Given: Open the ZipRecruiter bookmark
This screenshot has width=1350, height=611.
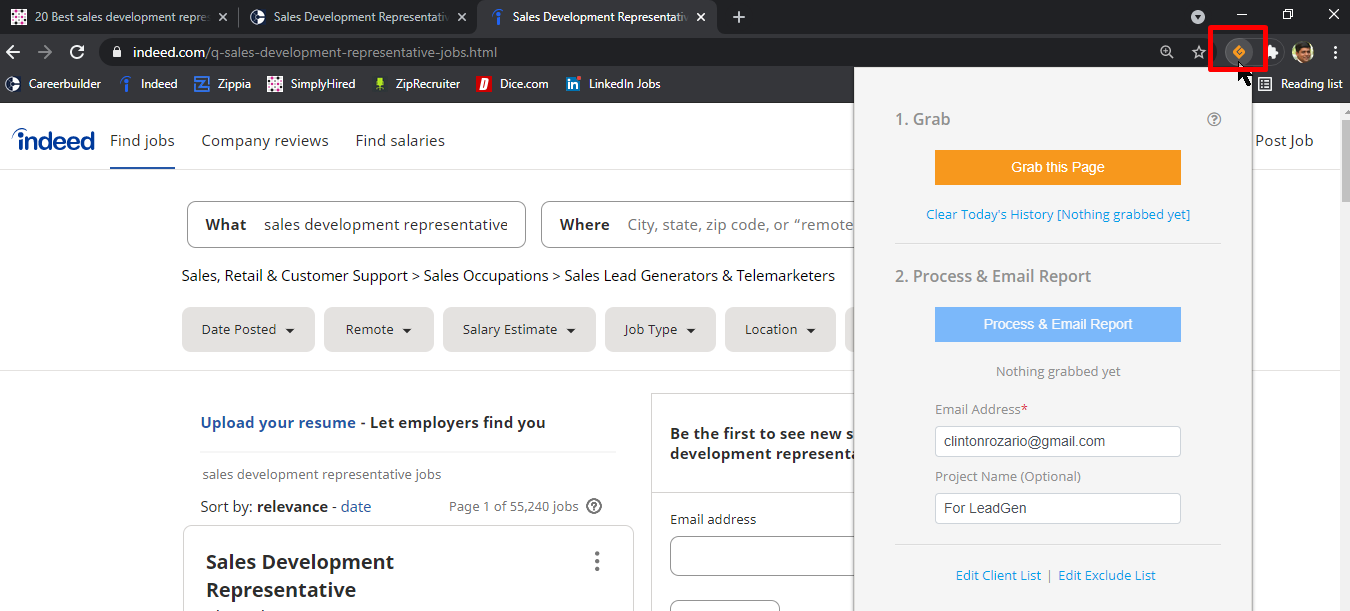Looking at the screenshot, I should 416,84.
